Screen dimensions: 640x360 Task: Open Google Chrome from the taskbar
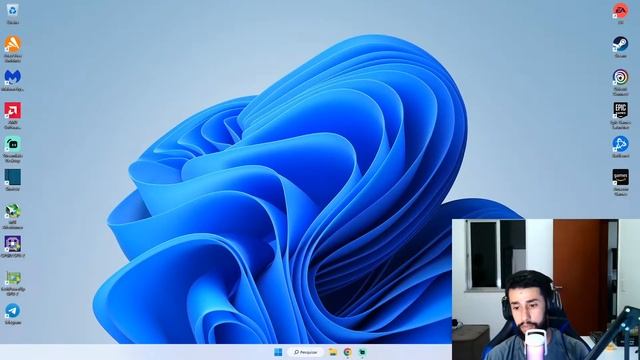click(x=348, y=352)
